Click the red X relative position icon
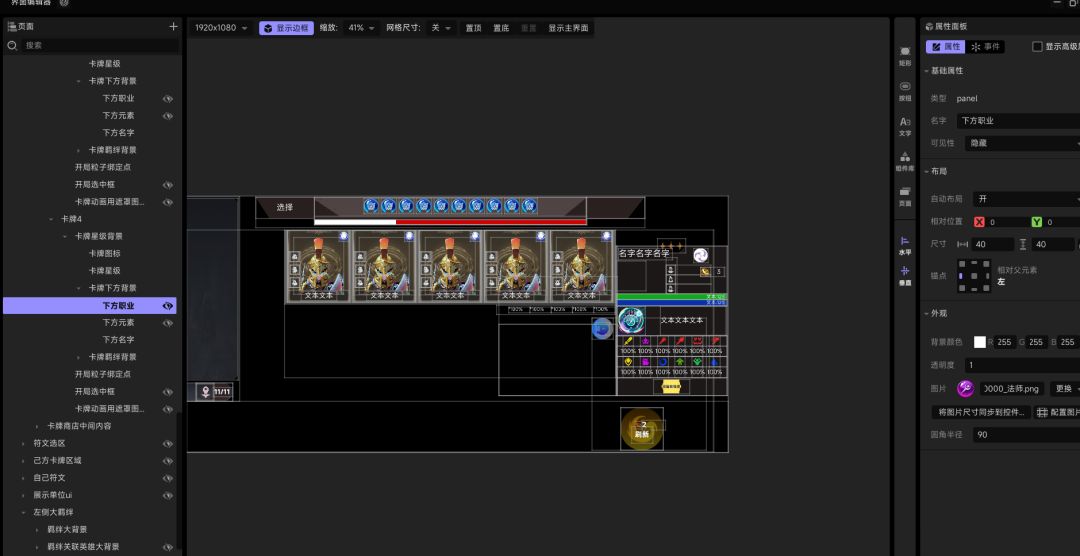This screenshot has height=556, width=1080. click(979, 222)
